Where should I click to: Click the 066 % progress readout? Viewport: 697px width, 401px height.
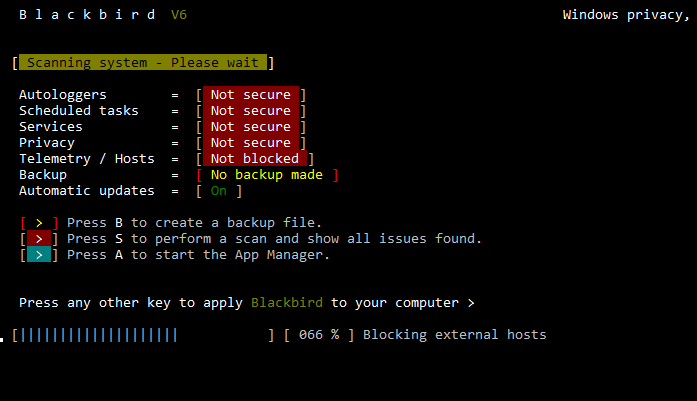319,335
